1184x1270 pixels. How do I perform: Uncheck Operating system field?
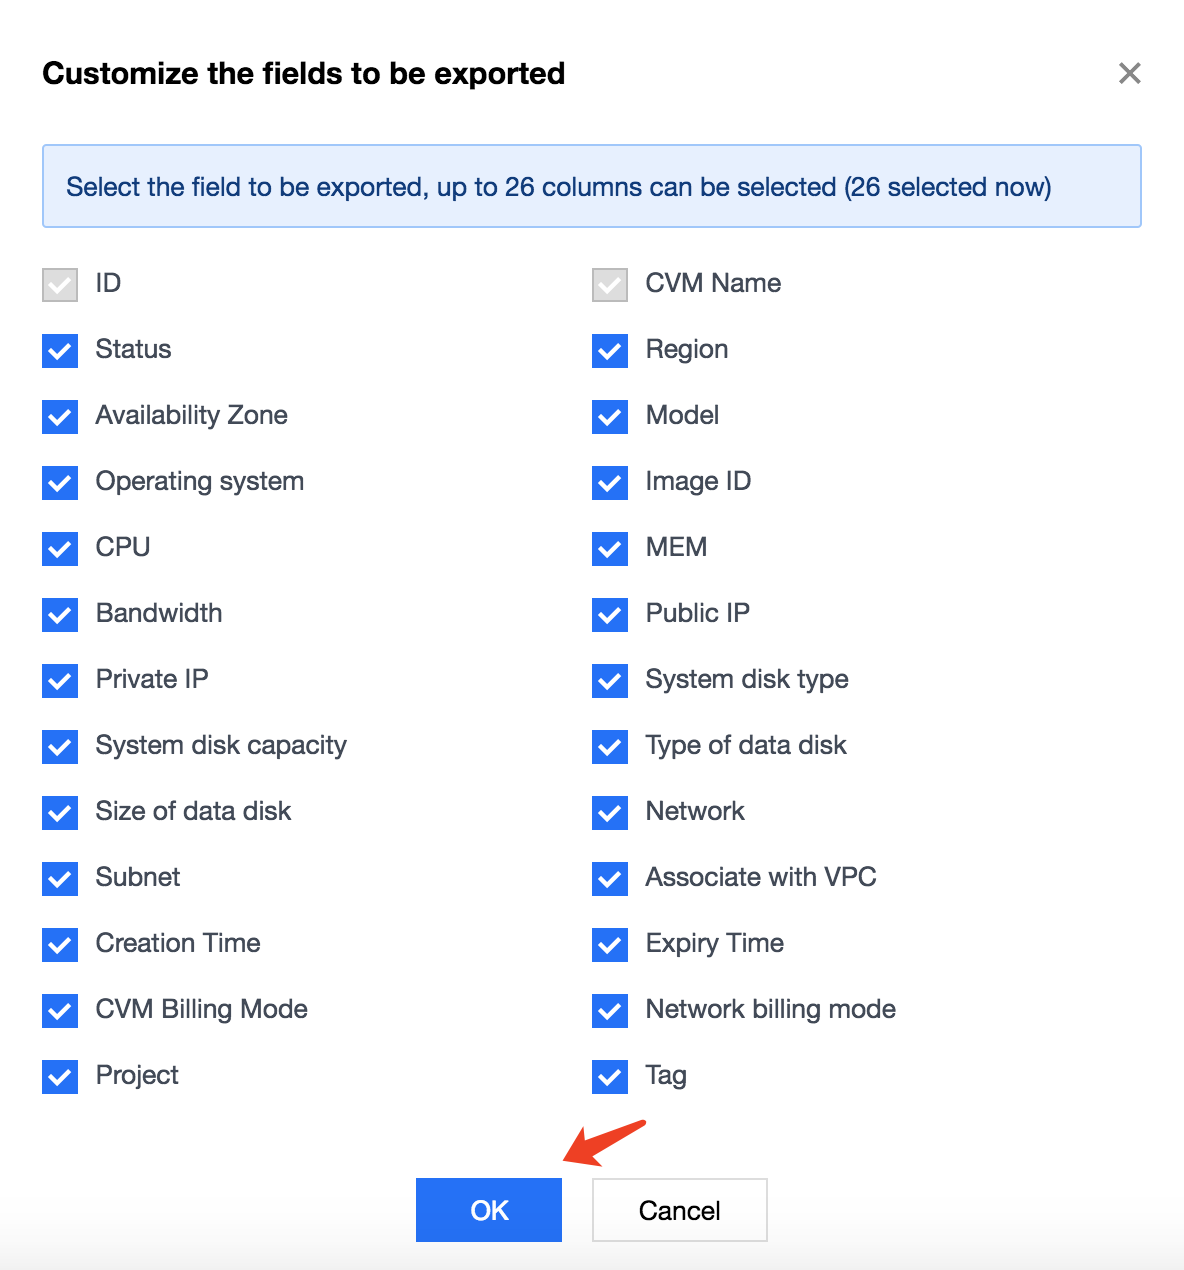[60, 482]
